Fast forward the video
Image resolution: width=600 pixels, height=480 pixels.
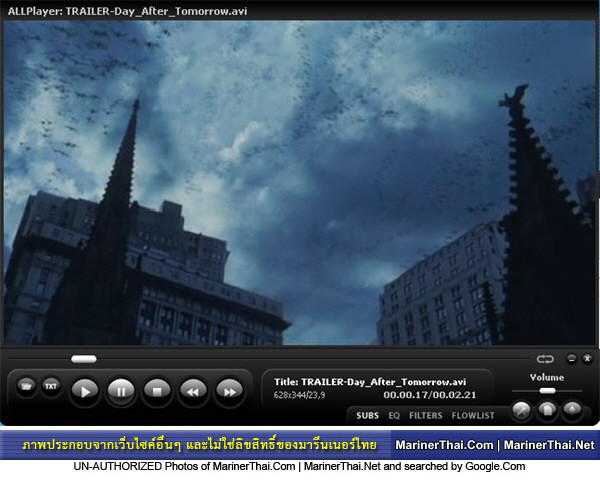point(229,391)
